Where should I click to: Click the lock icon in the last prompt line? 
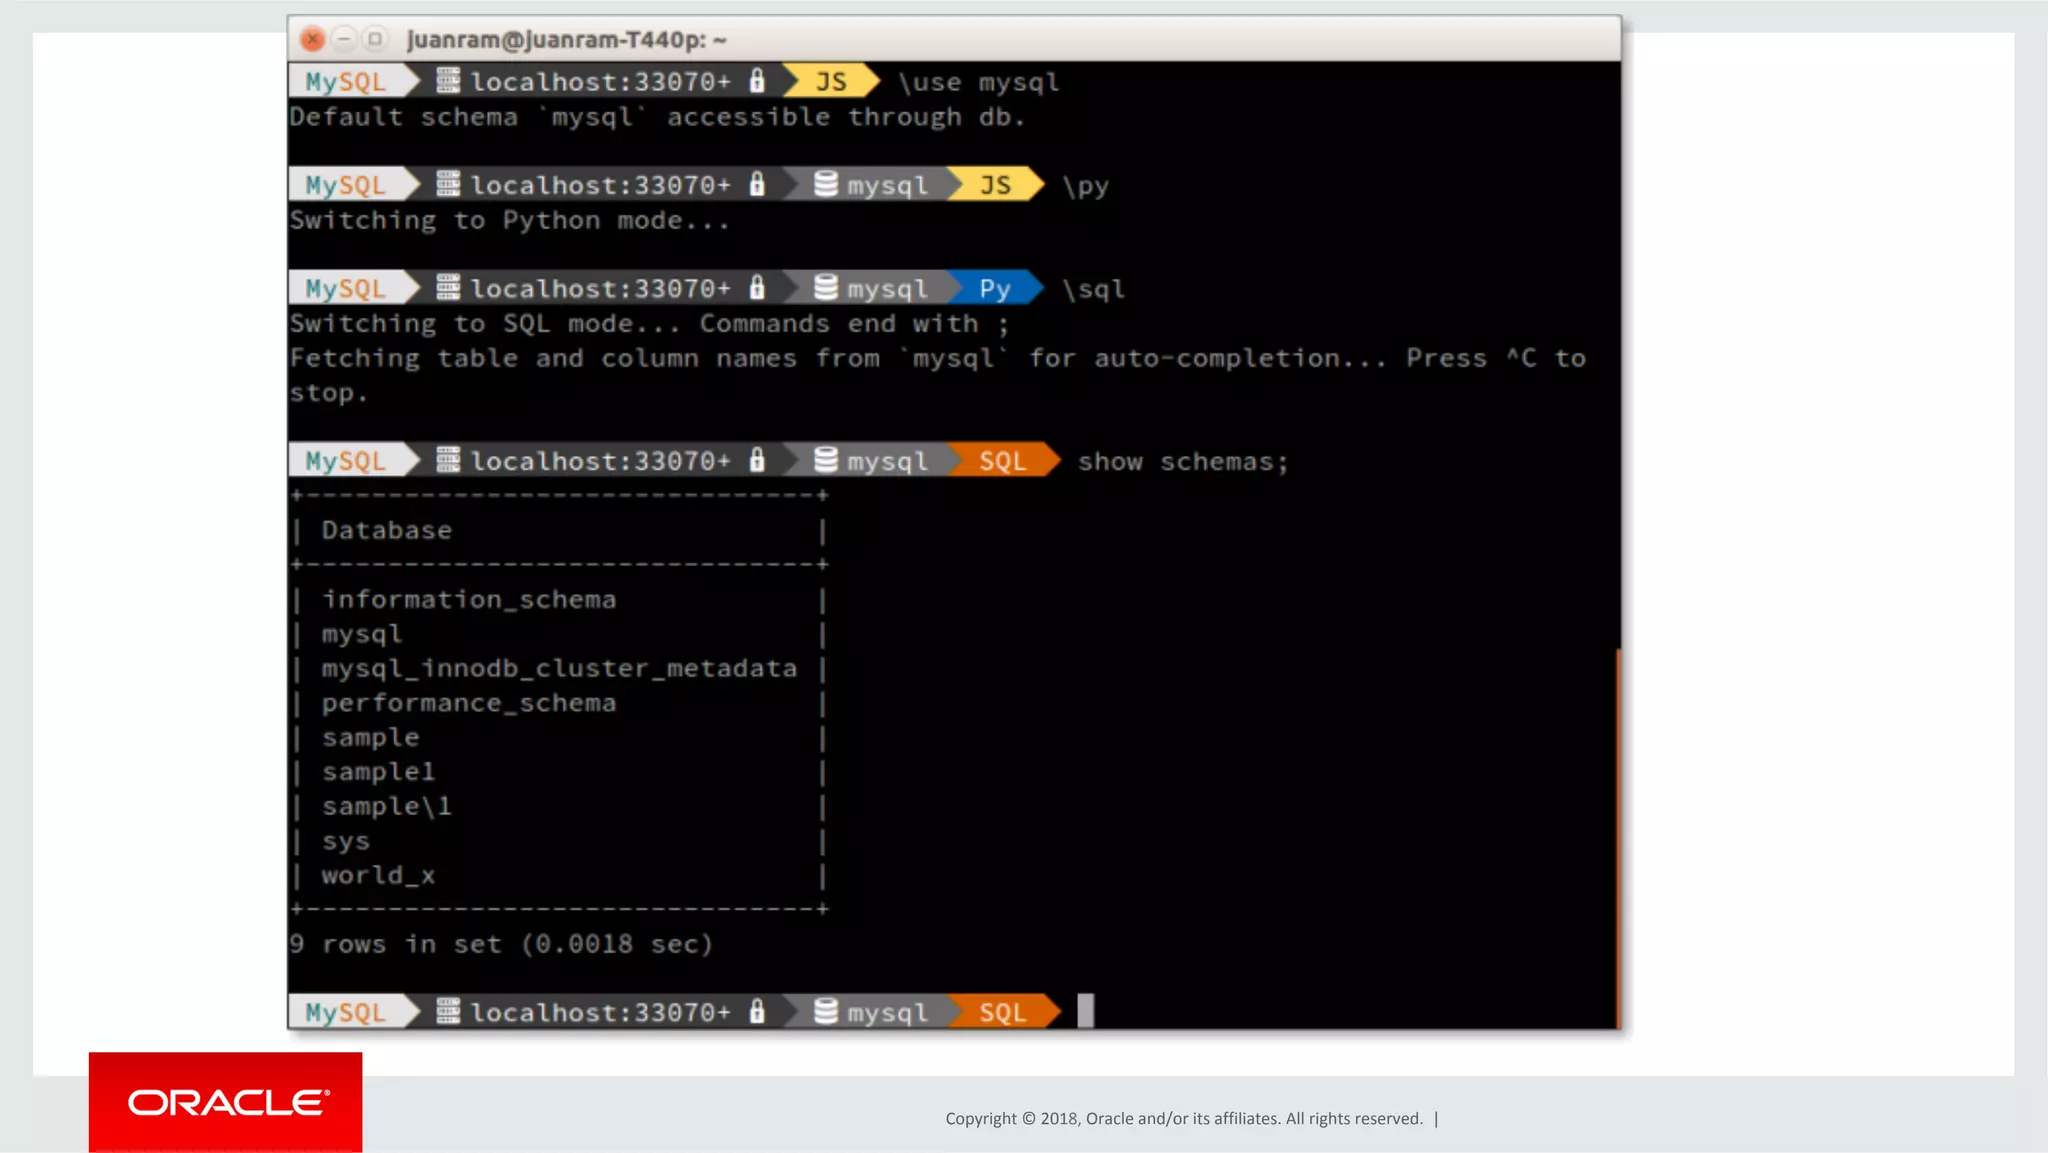pos(757,1011)
